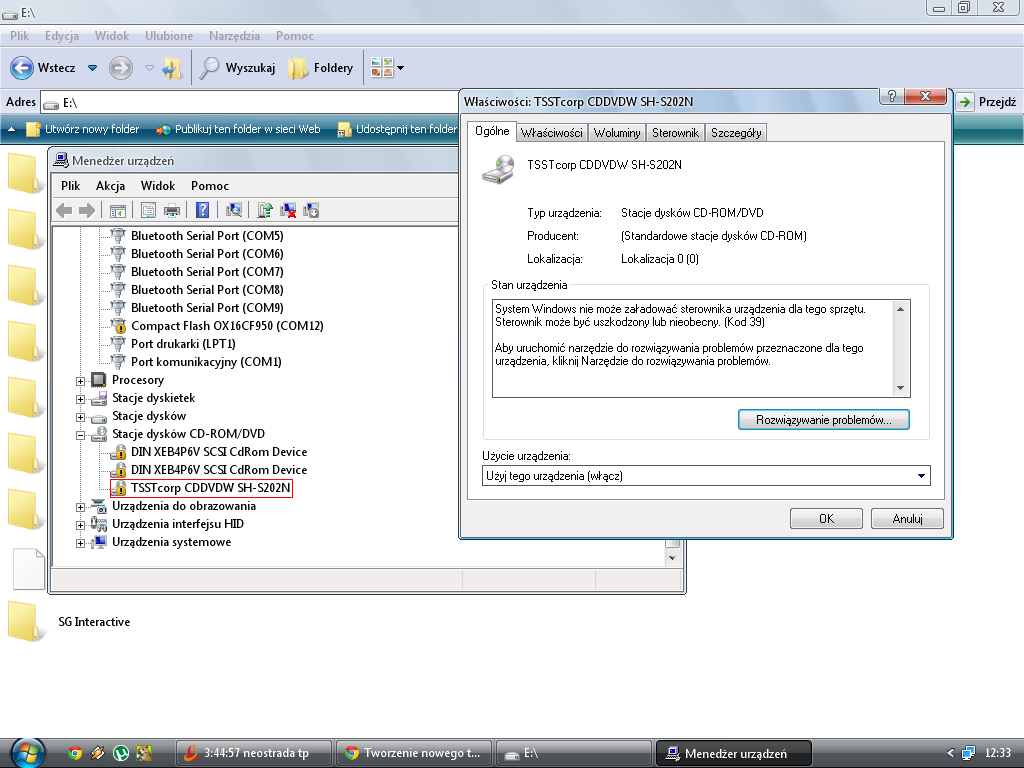This screenshot has width=1024, height=768.
Task: Open the Wstecz history dropdown arrow
Action: tap(93, 68)
